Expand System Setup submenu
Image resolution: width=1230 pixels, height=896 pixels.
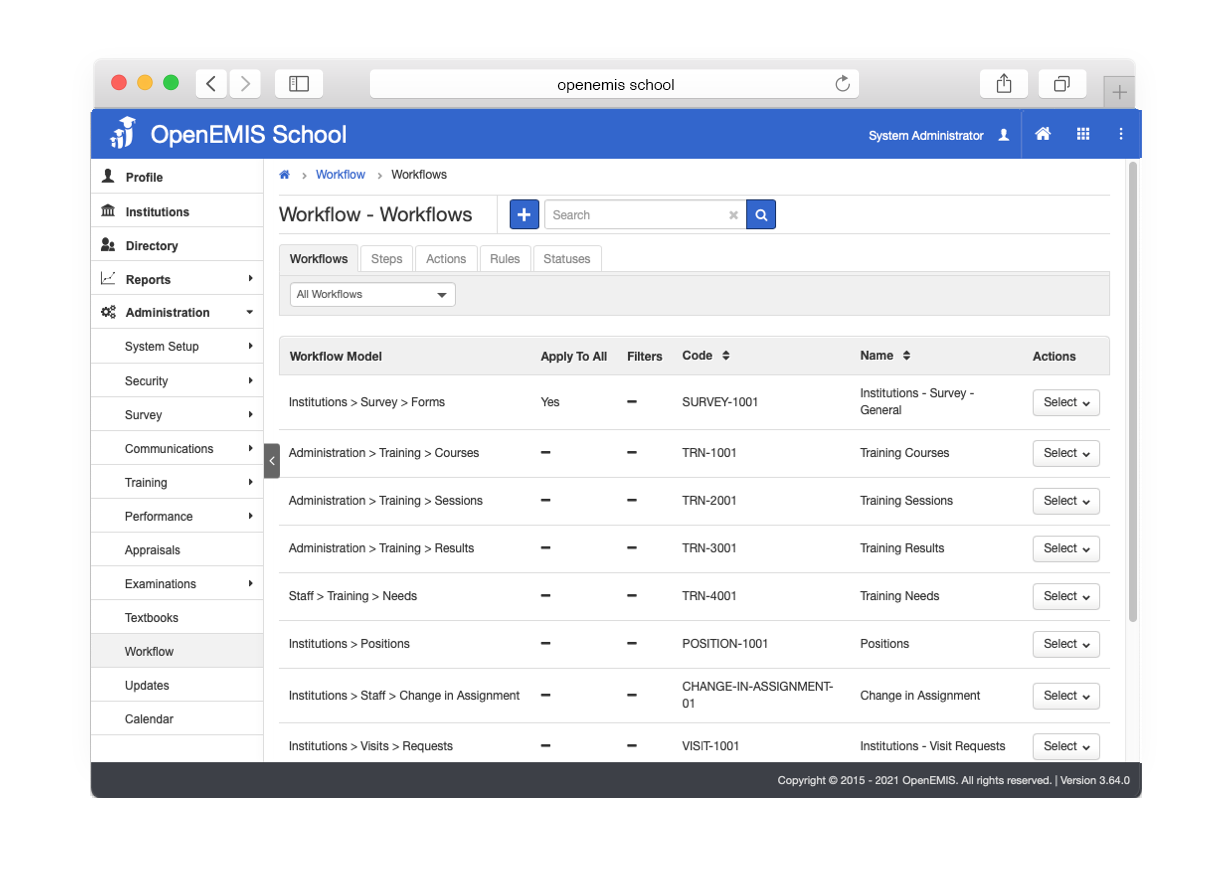177,347
